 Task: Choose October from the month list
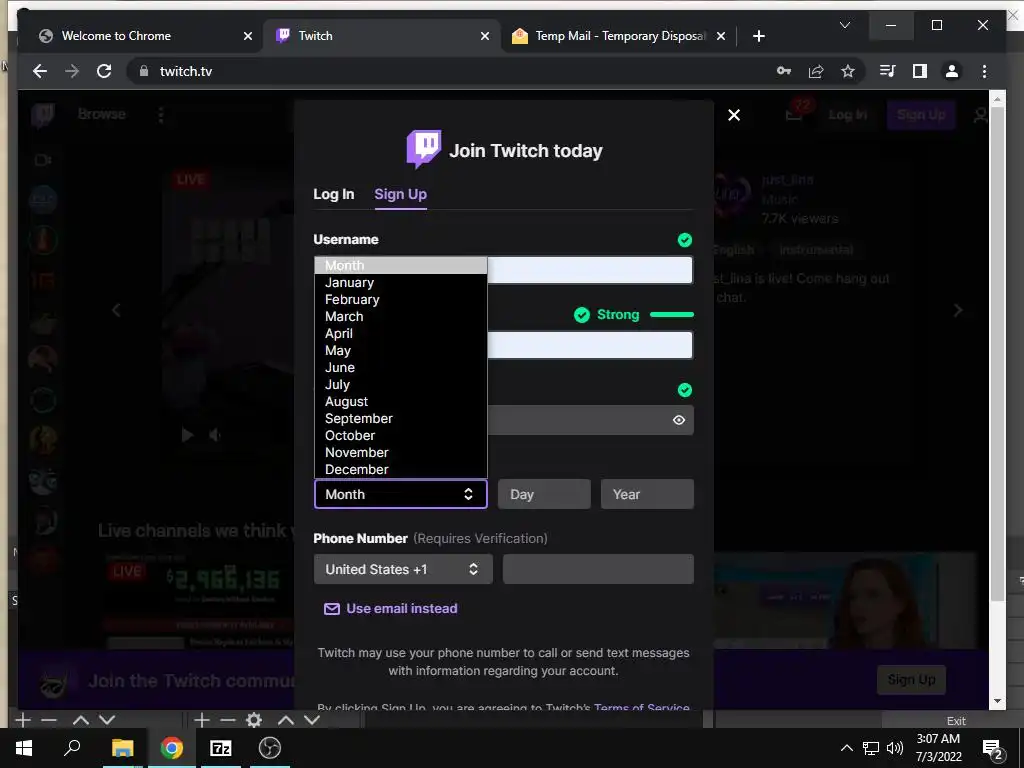400,436
